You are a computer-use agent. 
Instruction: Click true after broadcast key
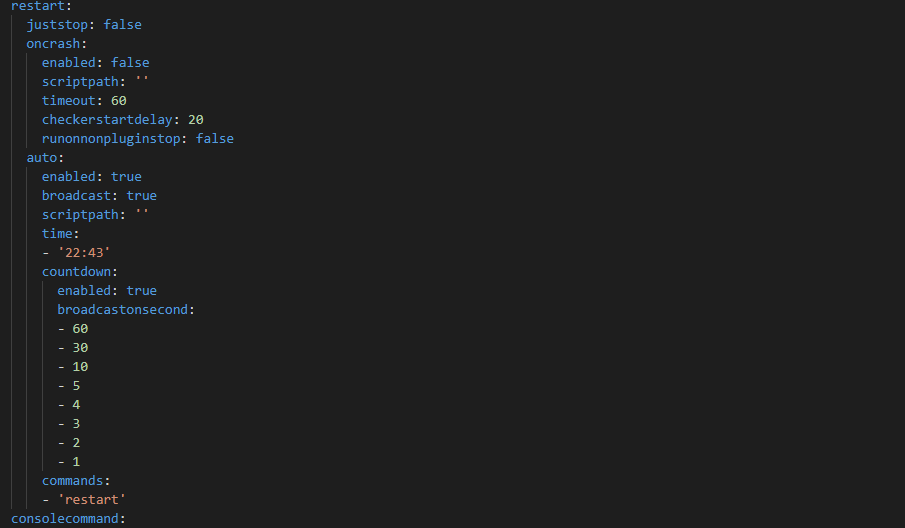[x=141, y=196]
